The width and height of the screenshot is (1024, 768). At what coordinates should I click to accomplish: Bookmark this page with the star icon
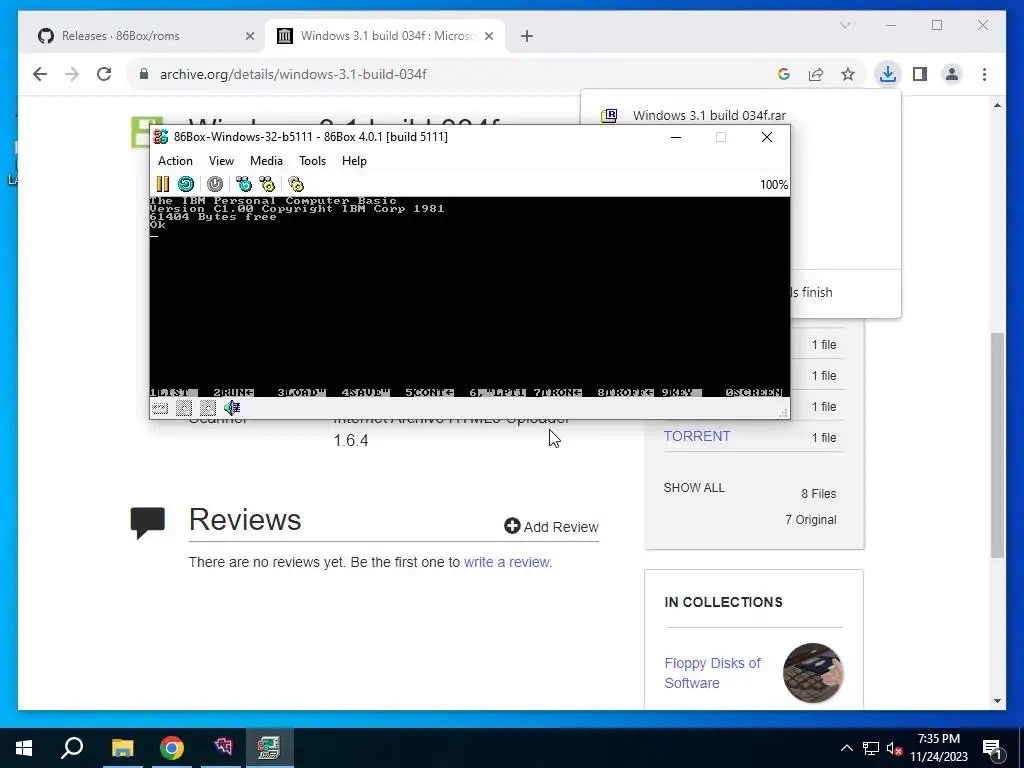(x=848, y=74)
